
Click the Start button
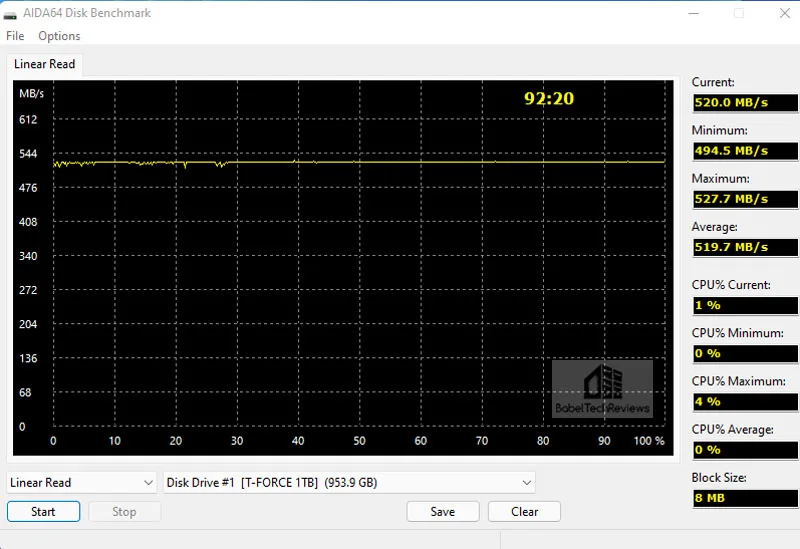pos(43,511)
